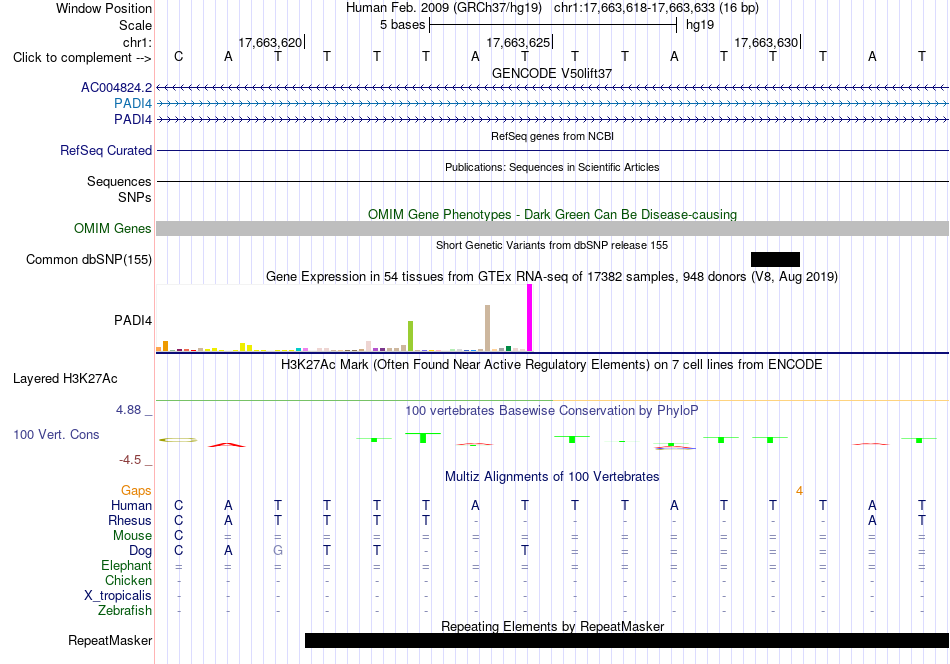
Task: Click the magenta GTEx expression bar
Action: [530, 318]
